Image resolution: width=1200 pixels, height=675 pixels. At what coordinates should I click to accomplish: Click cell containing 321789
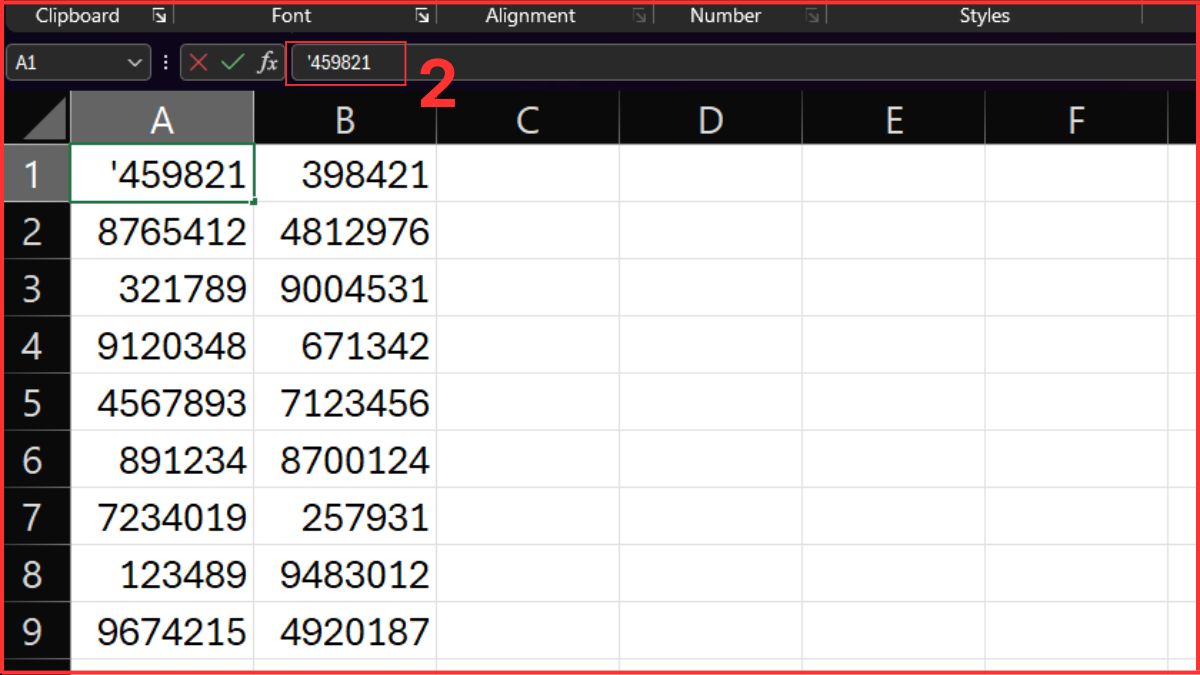[162, 288]
